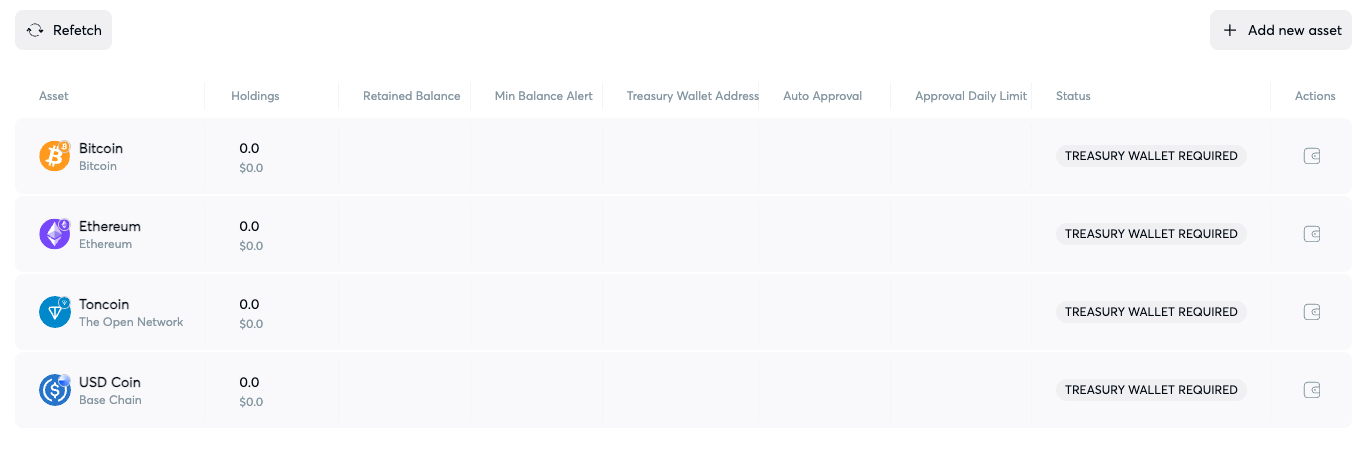The height and width of the screenshot is (449, 1364).
Task: Open wallet action for Bitcoin row
Action: [x=1312, y=156]
